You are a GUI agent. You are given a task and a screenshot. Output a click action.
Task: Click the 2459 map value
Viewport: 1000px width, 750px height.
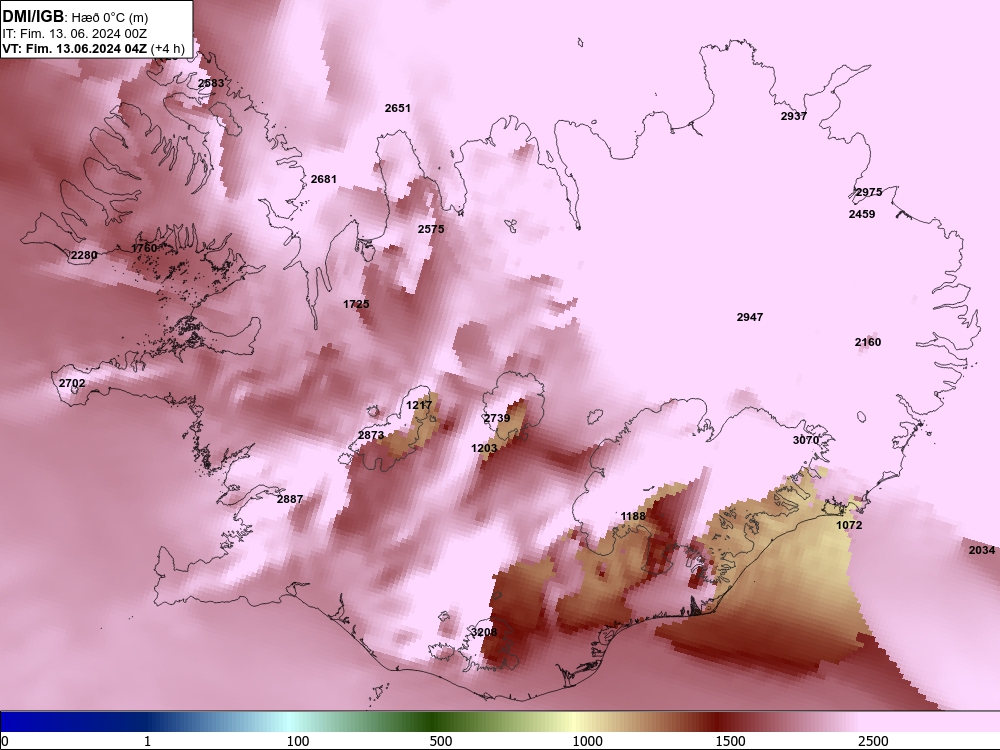[x=862, y=214]
